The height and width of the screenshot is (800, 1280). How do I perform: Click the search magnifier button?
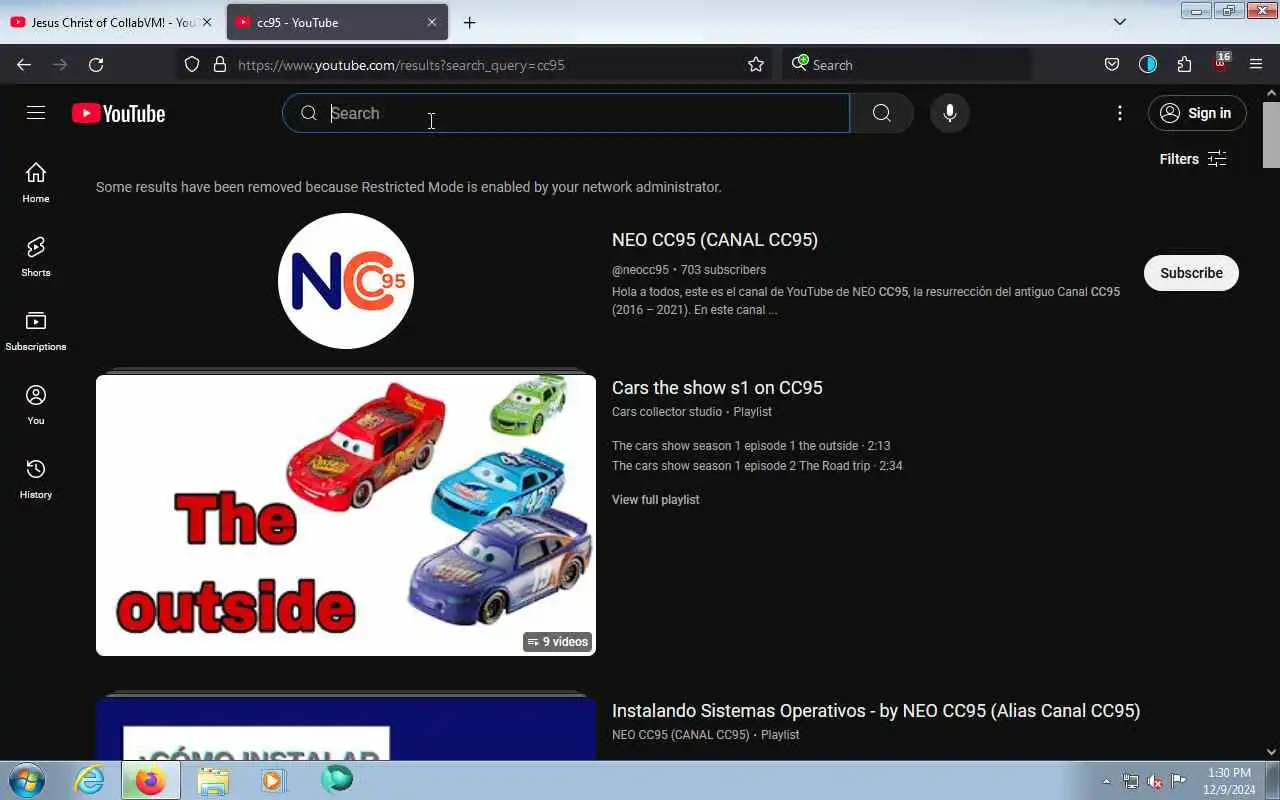coord(881,113)
